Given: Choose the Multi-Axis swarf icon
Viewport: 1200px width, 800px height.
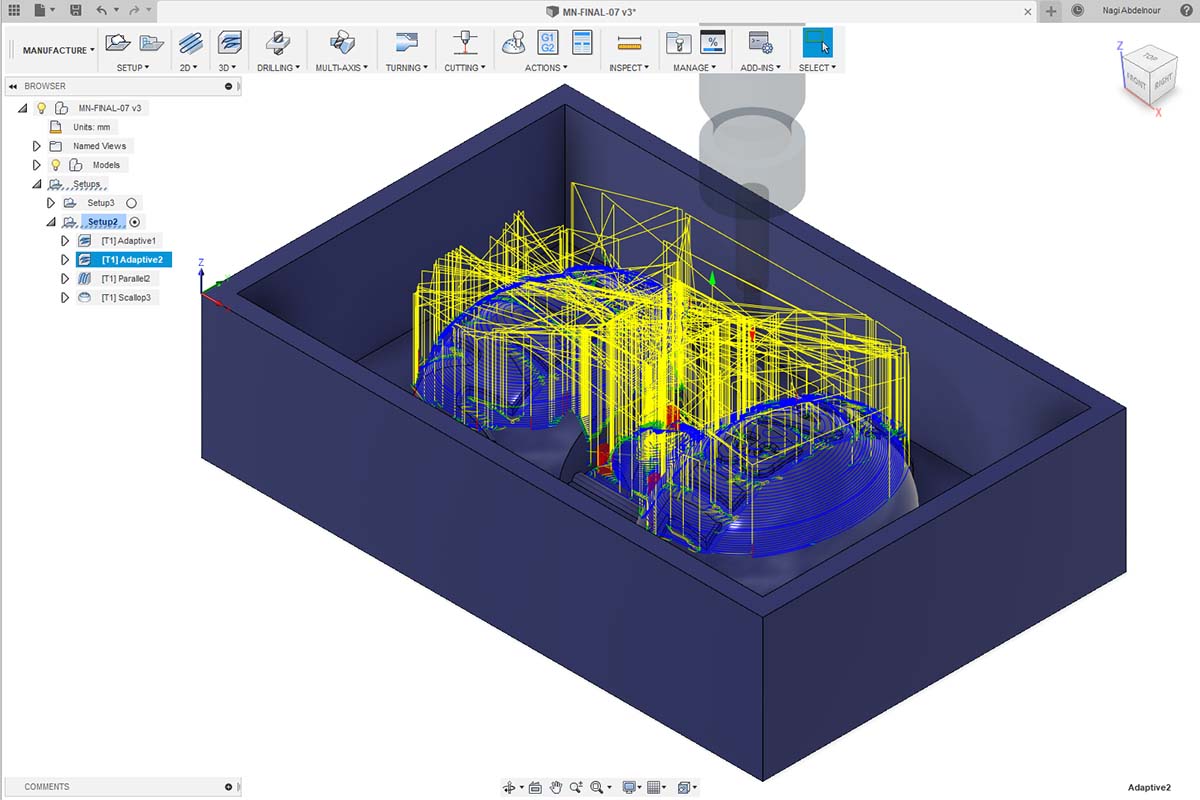Looking at the screenshot, I should (x=342, y=43).
